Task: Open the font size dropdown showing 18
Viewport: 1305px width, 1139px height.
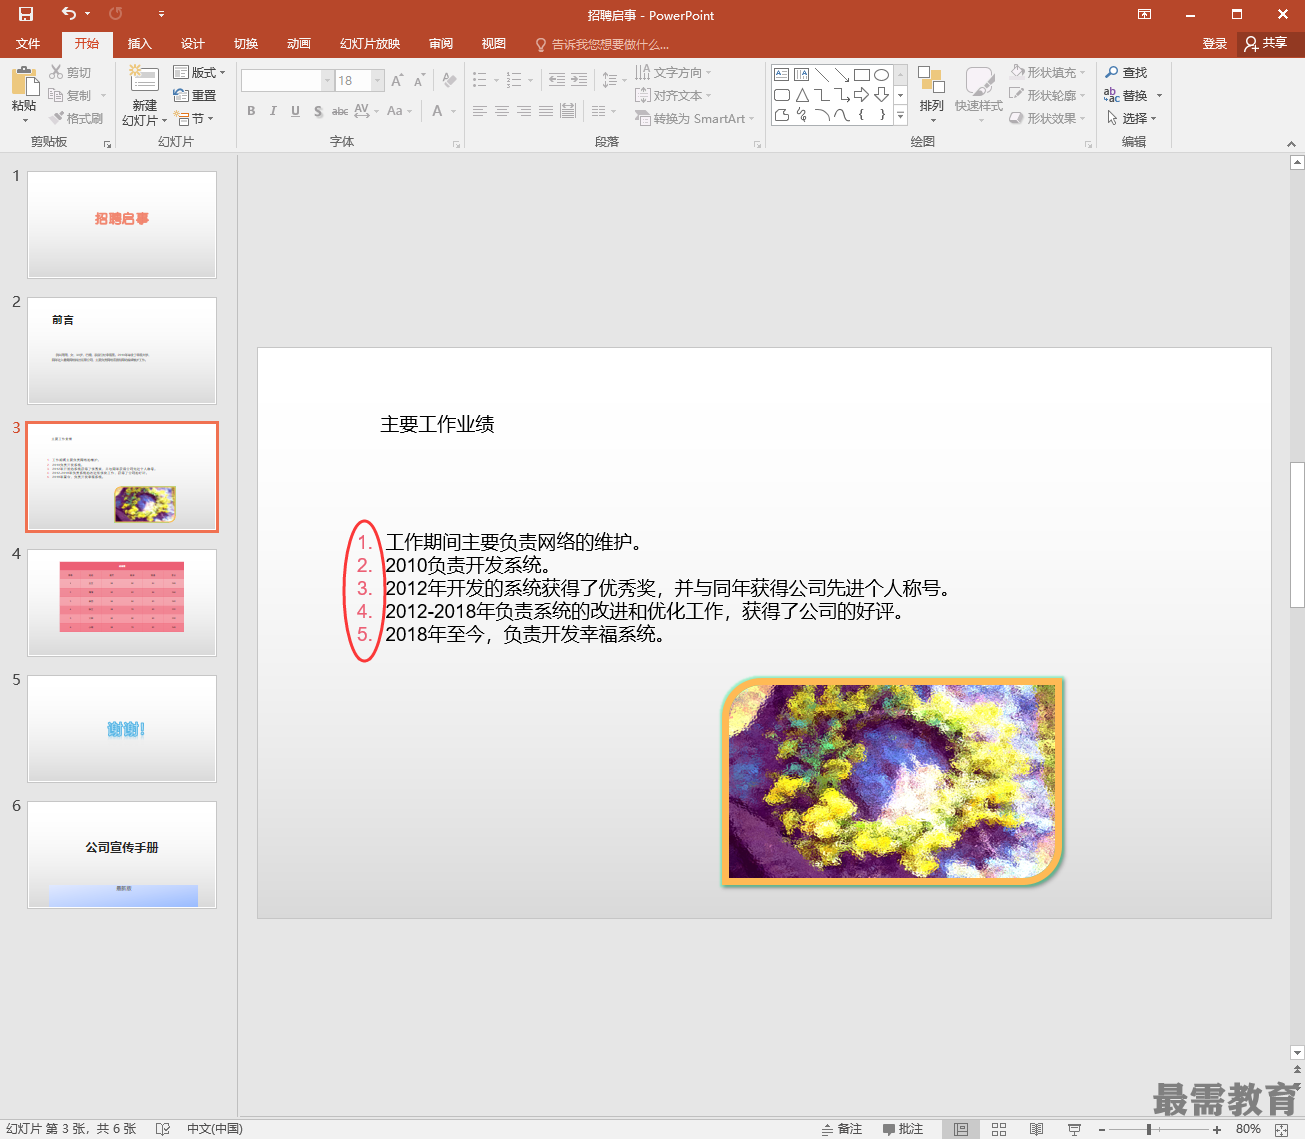Action: coord(379,80)
